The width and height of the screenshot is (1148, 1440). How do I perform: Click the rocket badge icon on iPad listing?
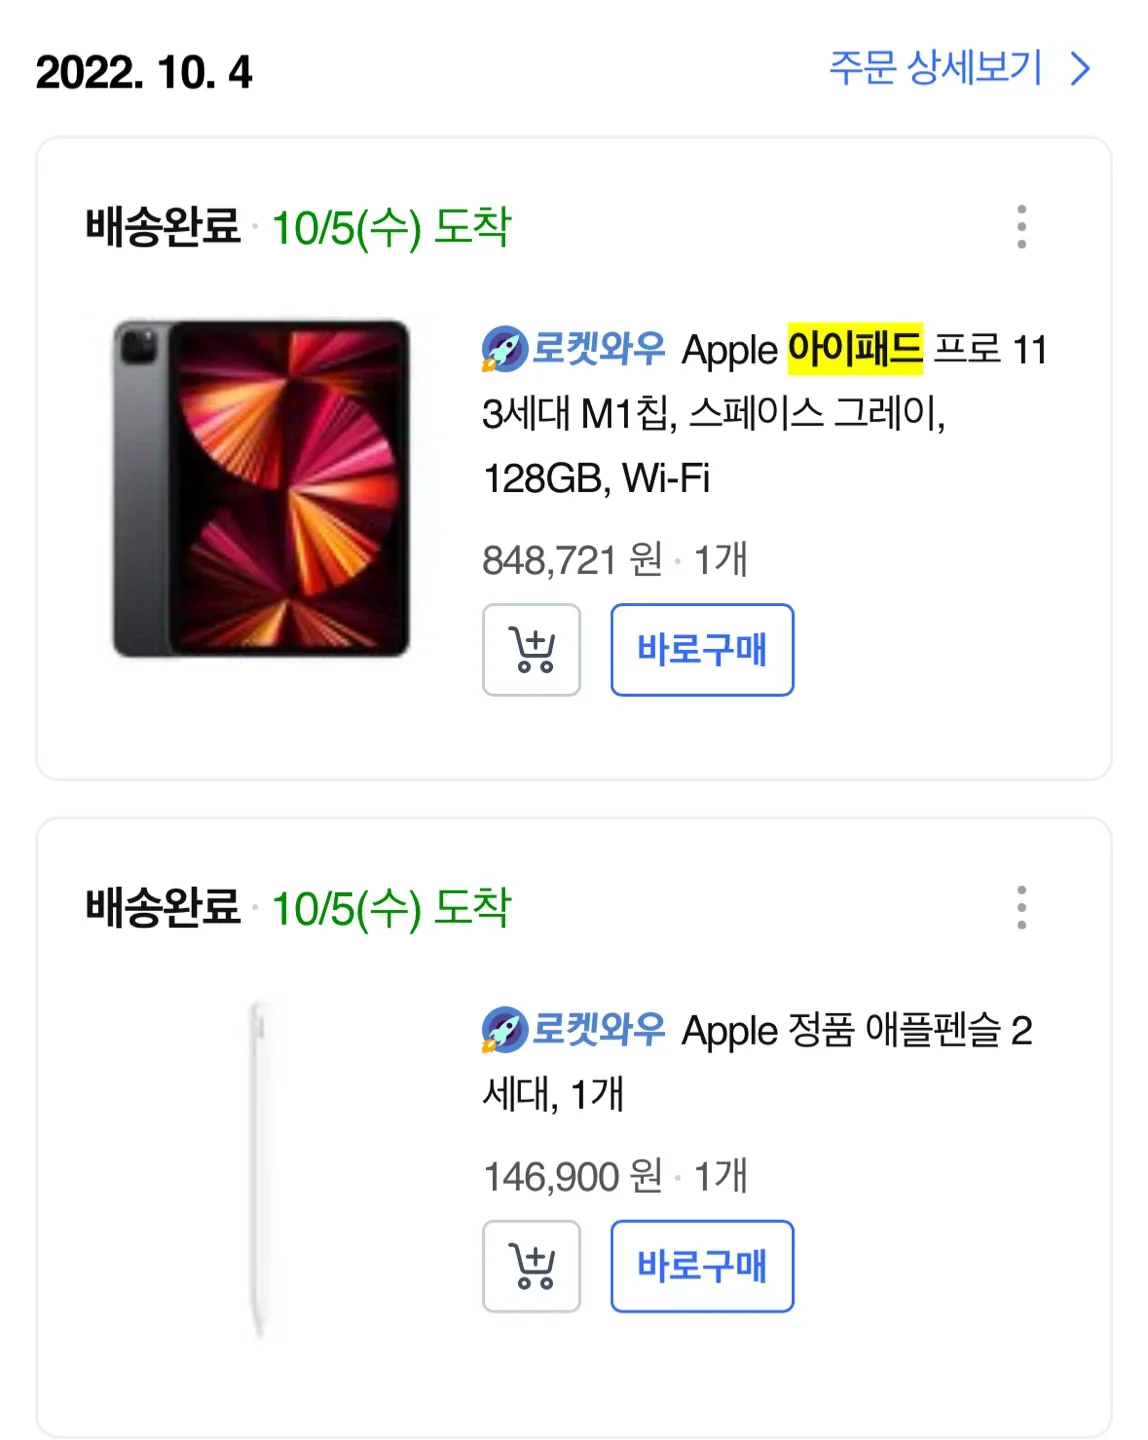click(x=505, y=349)
